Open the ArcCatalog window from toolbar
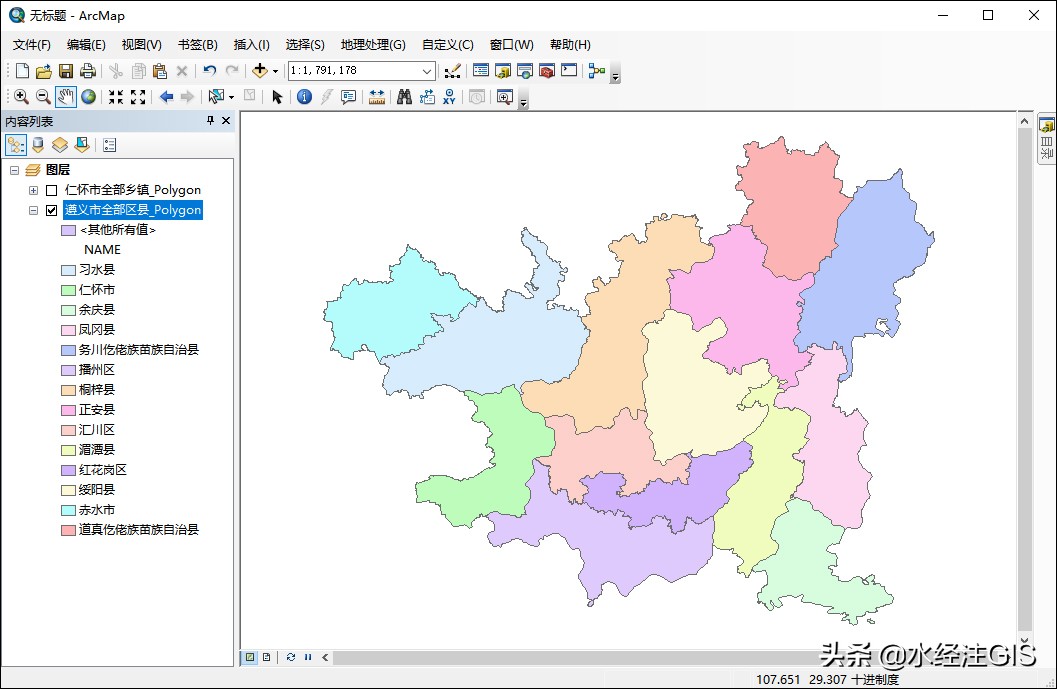1057x689 pixels. 501,70
